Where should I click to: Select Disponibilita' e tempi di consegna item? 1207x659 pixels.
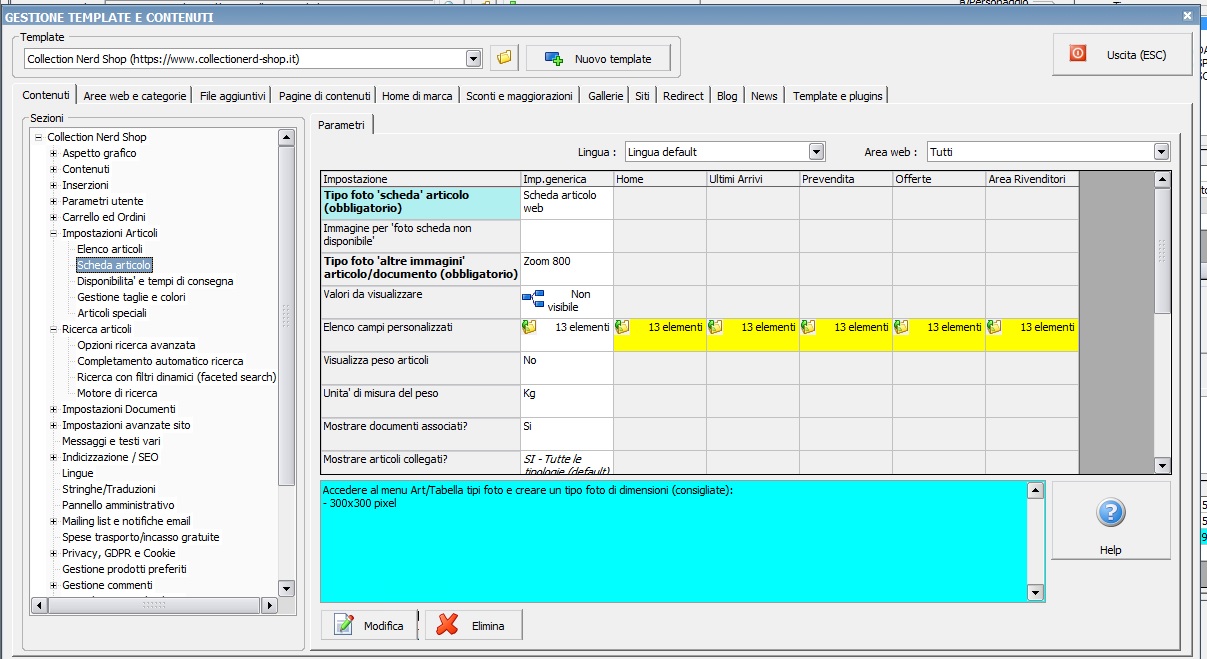(x=155, y=281)
